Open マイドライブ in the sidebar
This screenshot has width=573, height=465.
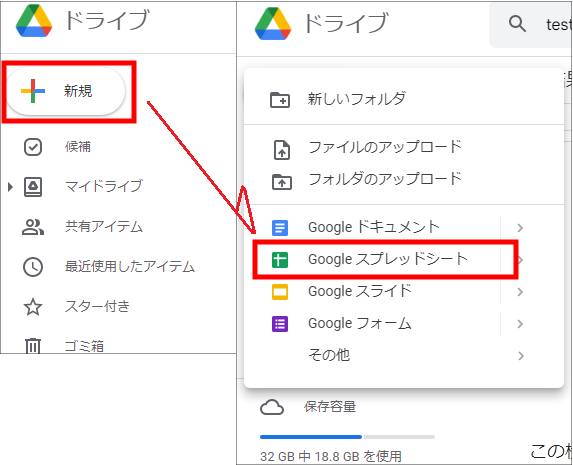click(x=104, y=186)
